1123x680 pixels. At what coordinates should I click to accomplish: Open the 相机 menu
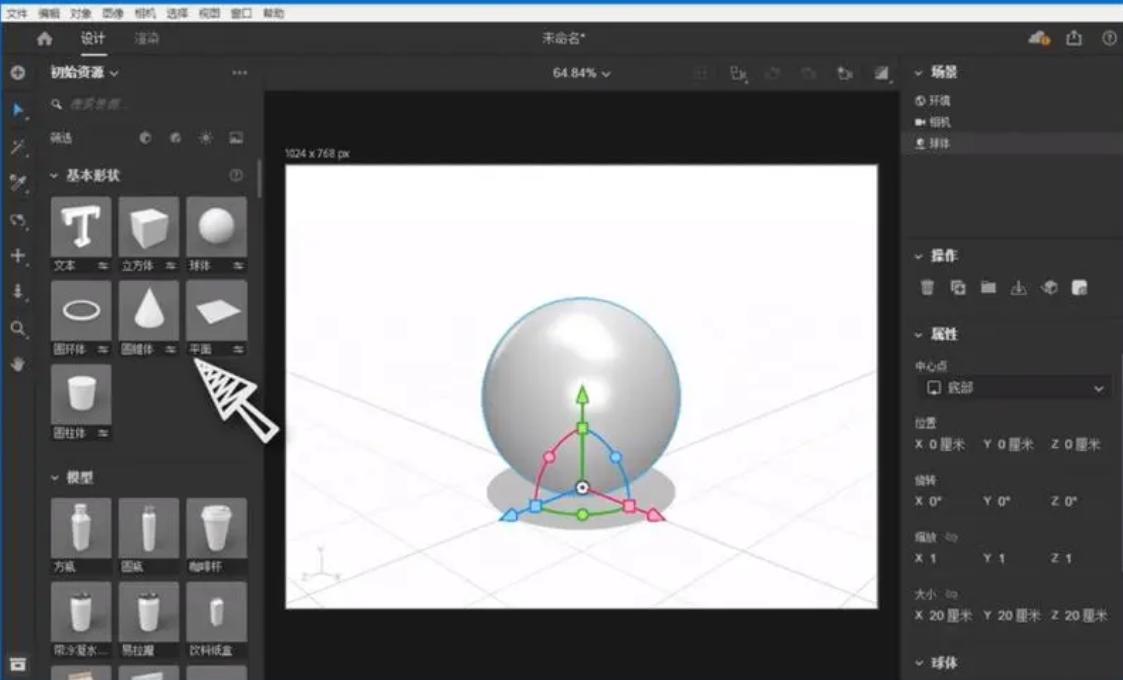[145, 14]
